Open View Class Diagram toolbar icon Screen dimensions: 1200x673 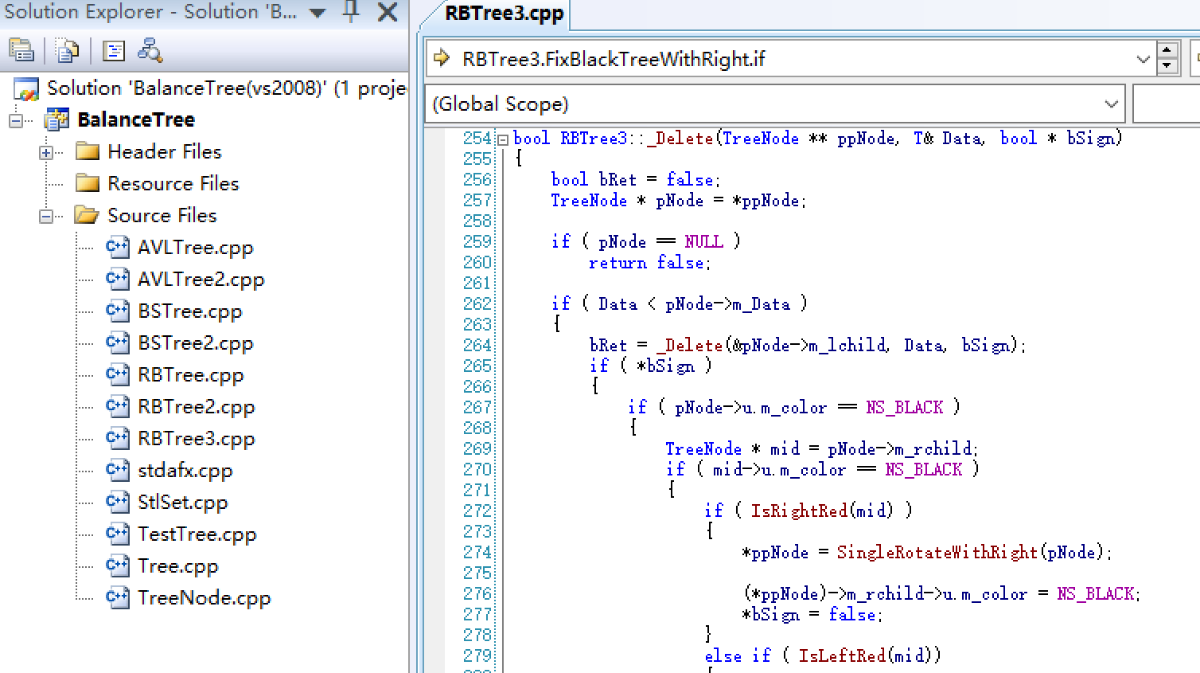click(150, 50)
